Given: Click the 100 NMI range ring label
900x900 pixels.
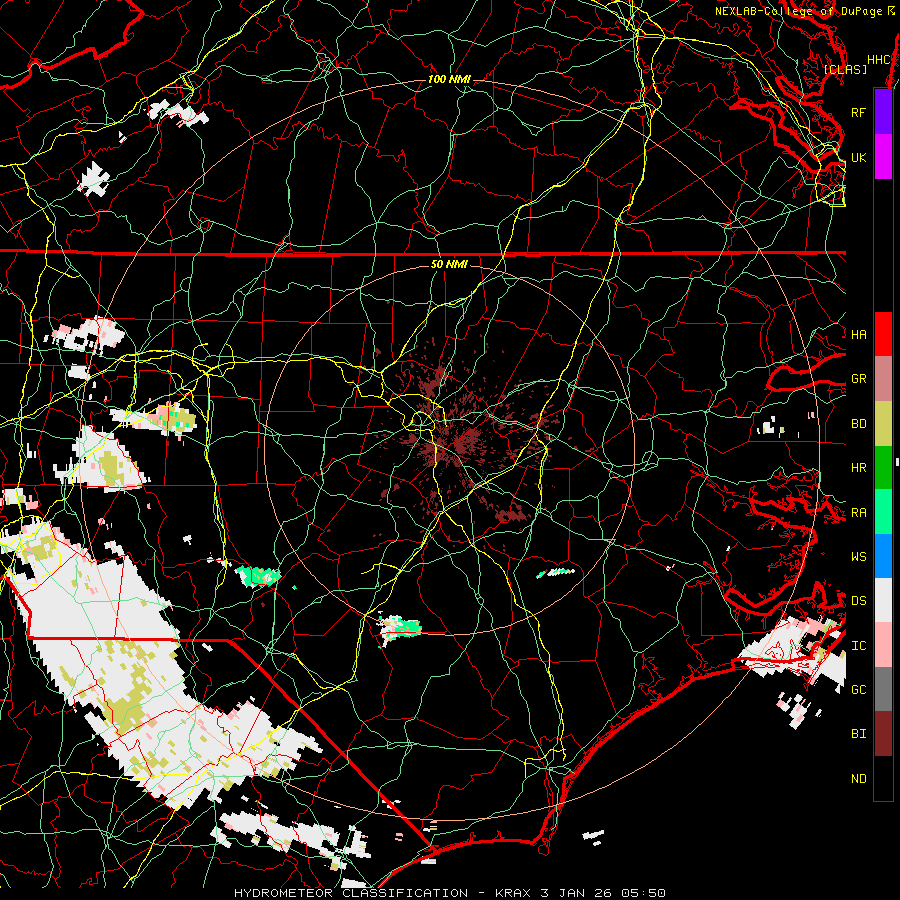Looking at the screenshot, I should click(449, 79).
